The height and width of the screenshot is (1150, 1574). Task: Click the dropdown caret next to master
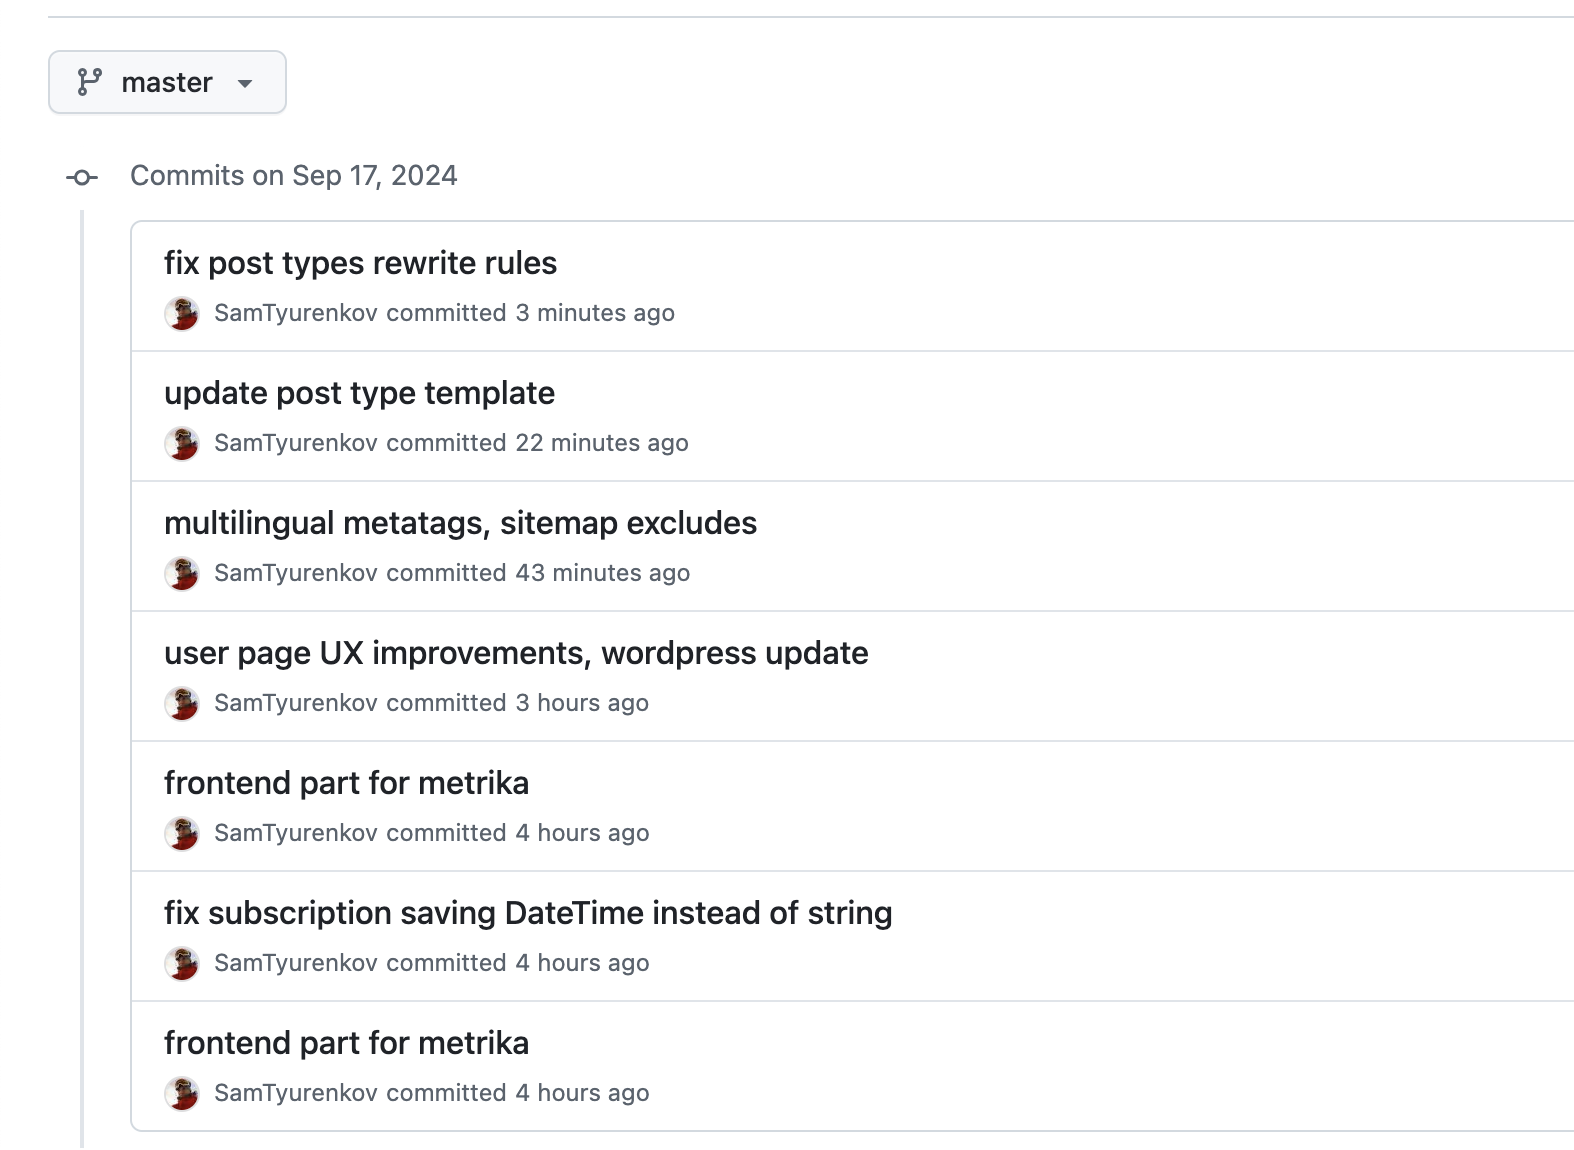pyautogui.click(x=245, y=84)
